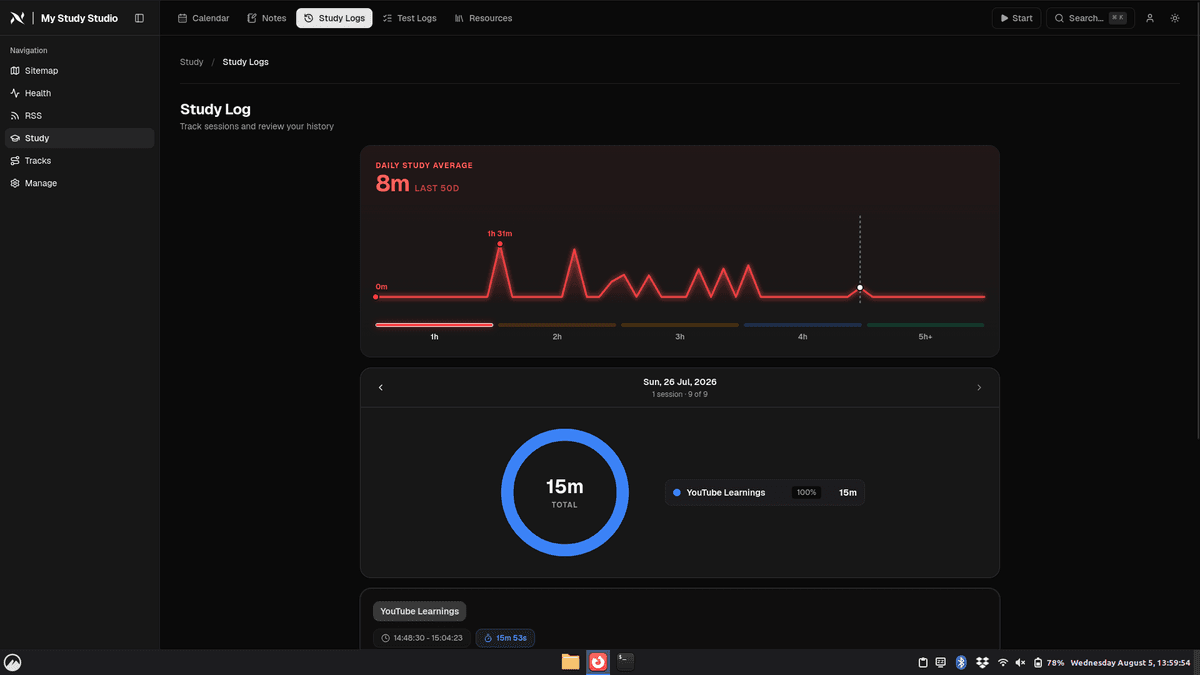Open Test Logs tab
1200x675 pixels.
click(x=410, y=18)
